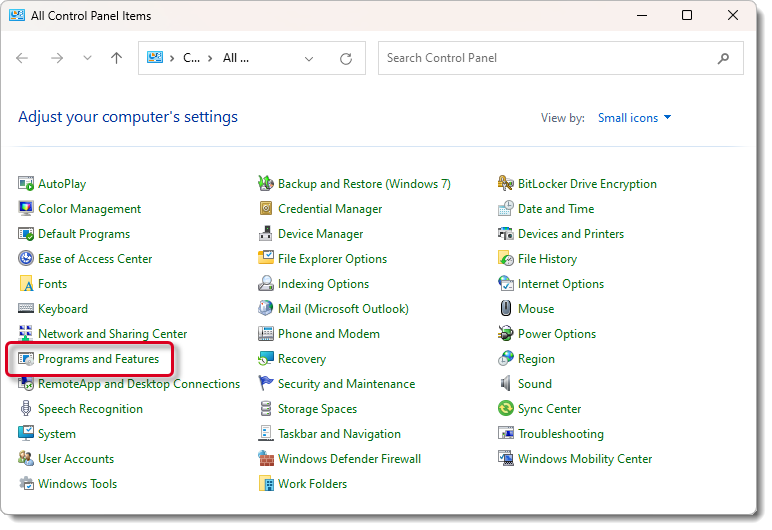Go up one folder level
The image size is (772, 530).
(x=116, y=58)
